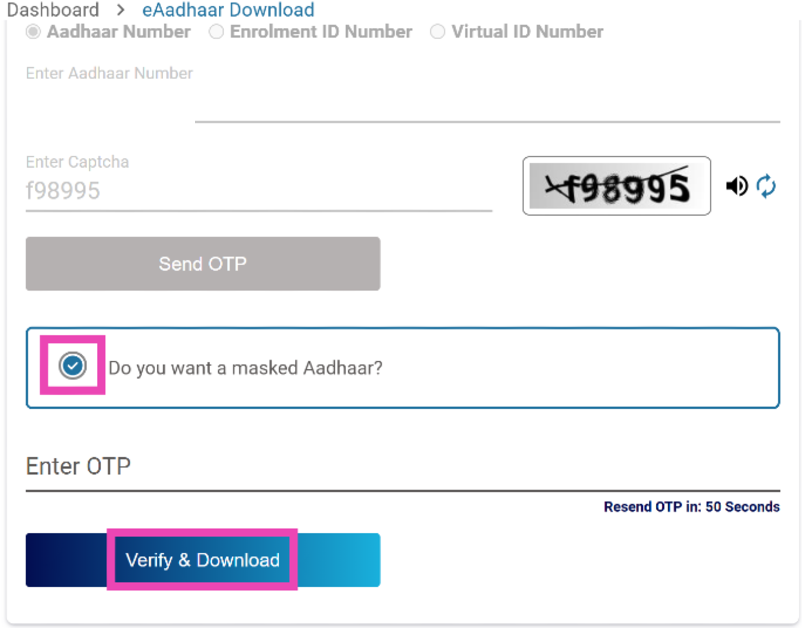The height and width of the screenshot is (628, 802).
Task: Click the 'Virtual ID Number' label text
Action: tap(527, 32)
